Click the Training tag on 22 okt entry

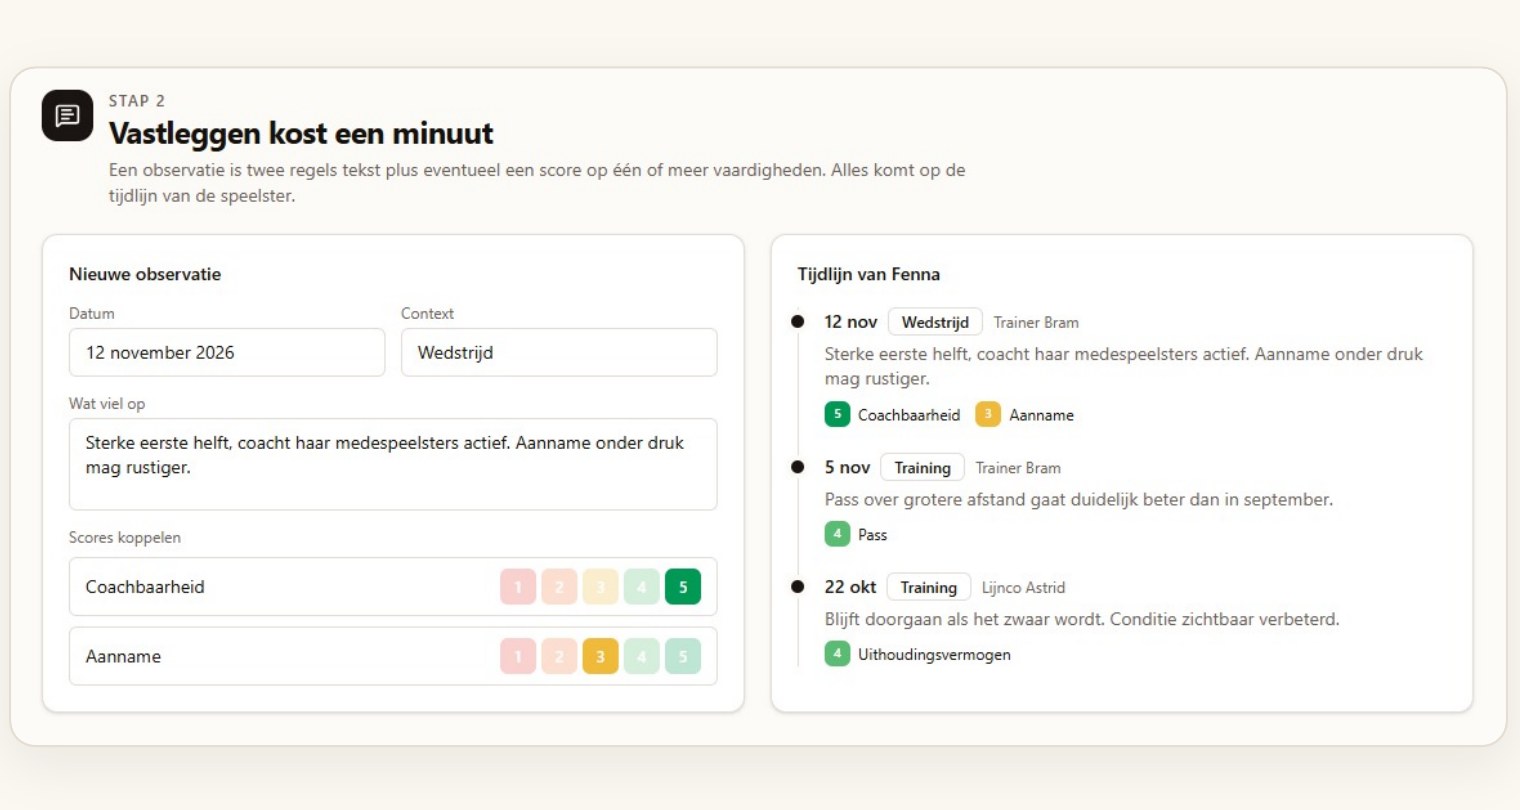point(928,588)
